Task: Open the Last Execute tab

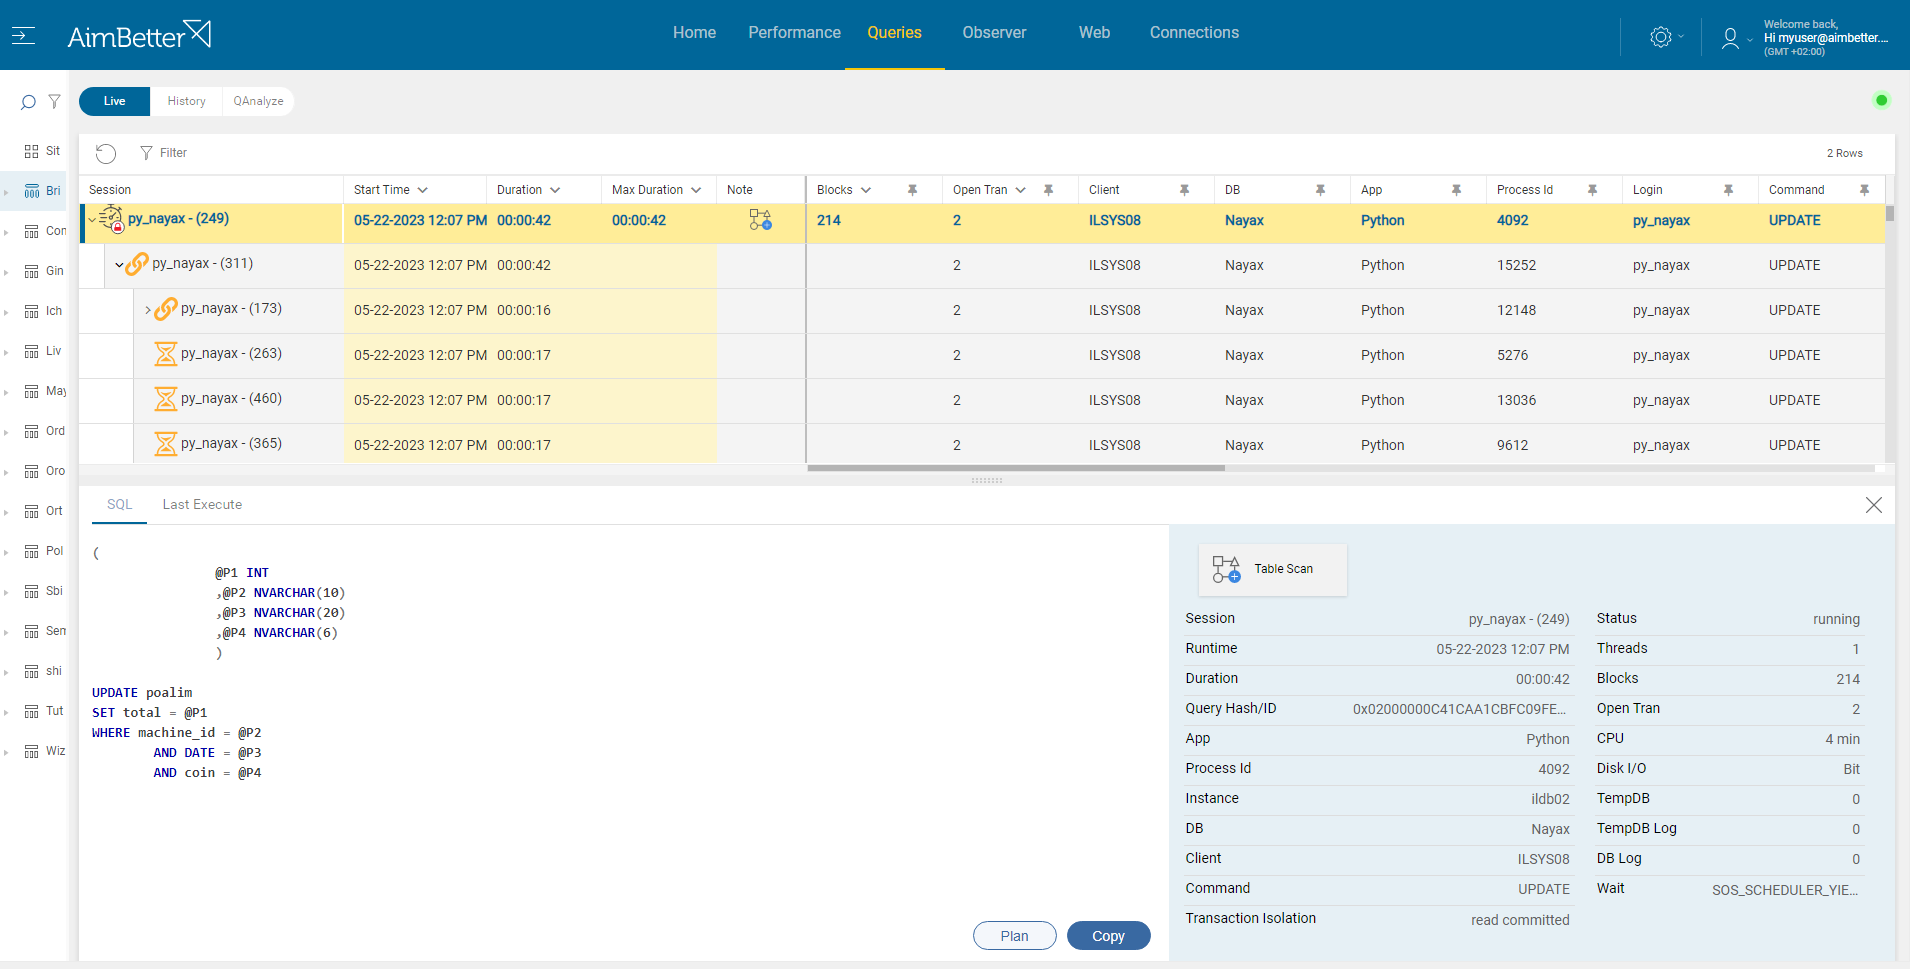Action: pos(202,505)
